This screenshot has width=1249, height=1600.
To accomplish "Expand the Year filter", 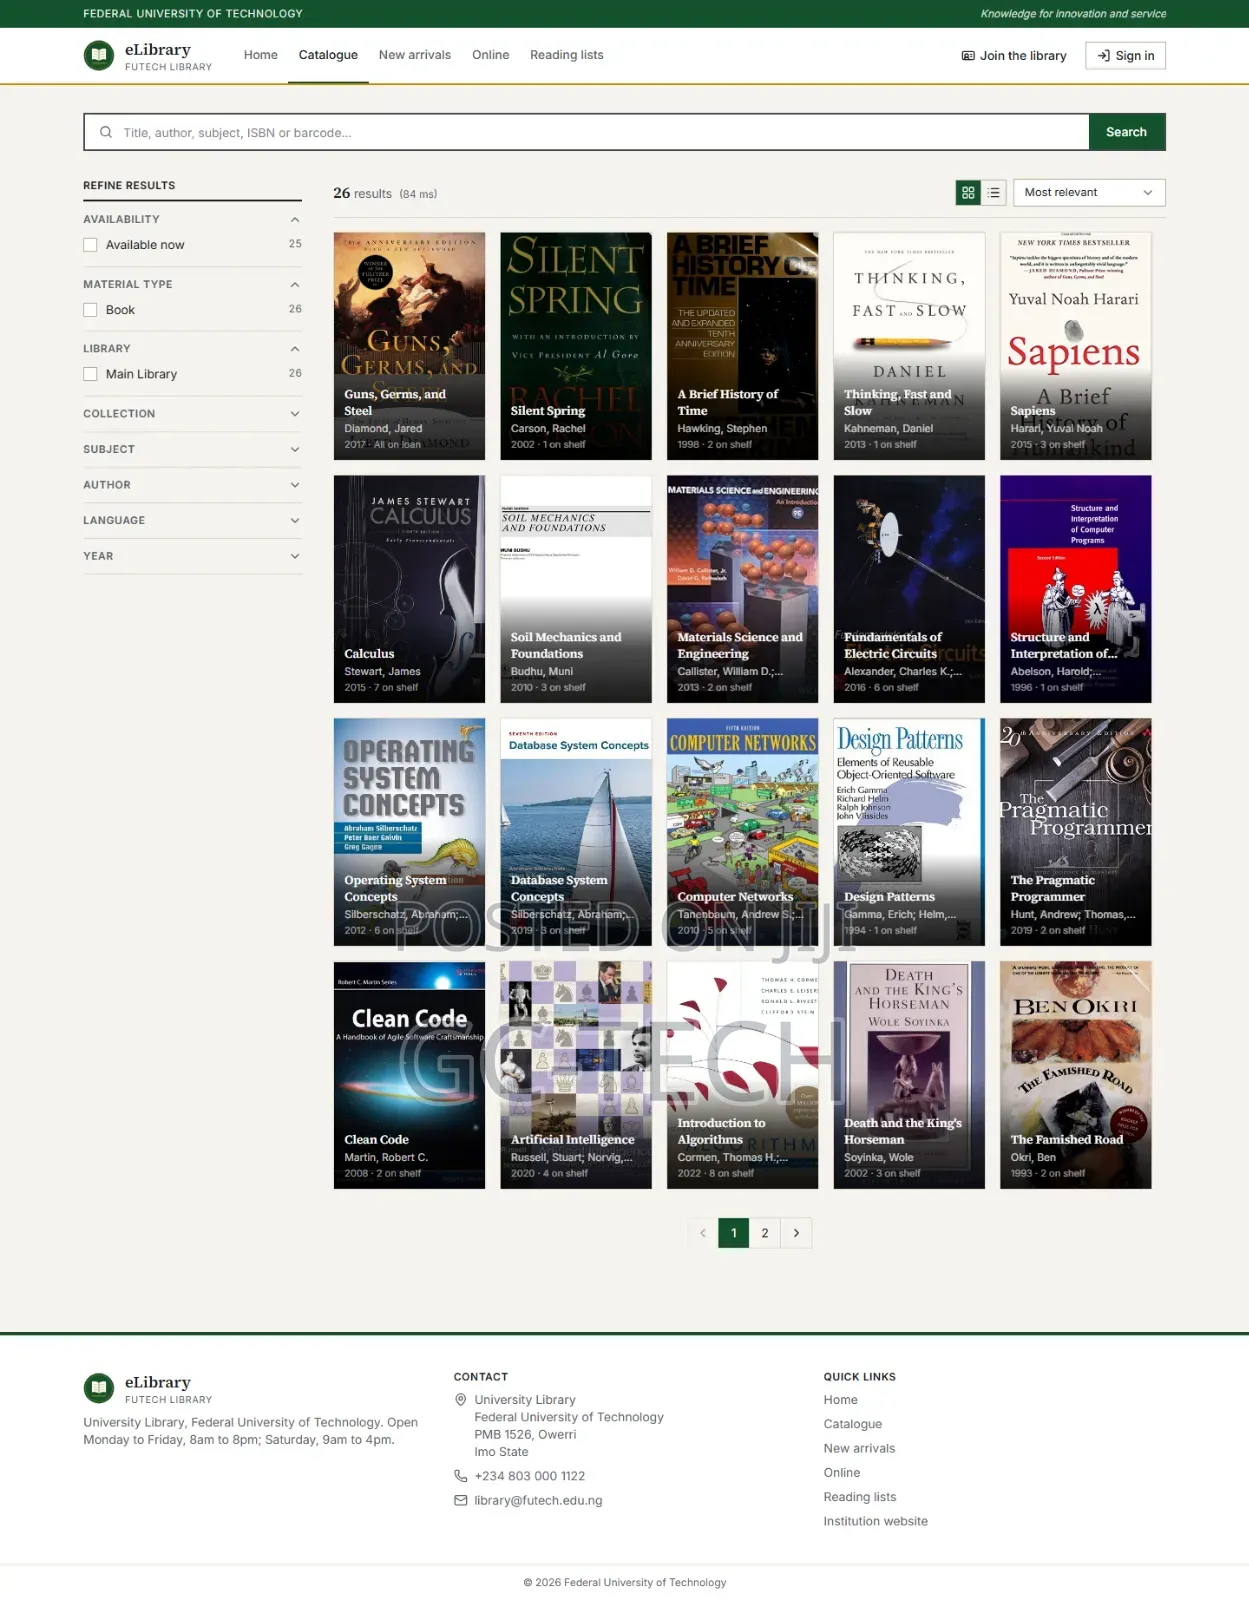I will pos(192,556).
